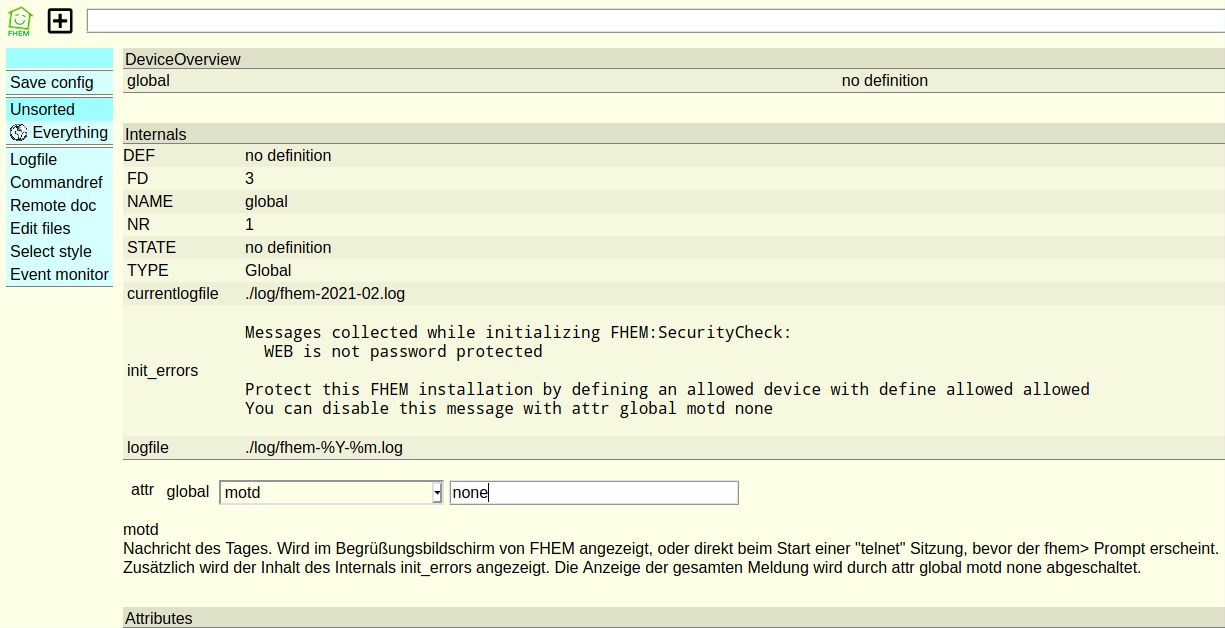1225x628 pixels.
Task: Click the attr command link
Action: (x=142, y=490)
